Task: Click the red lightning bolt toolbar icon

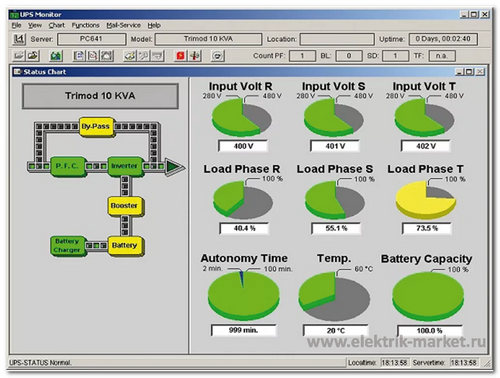Action: (180, 56)
